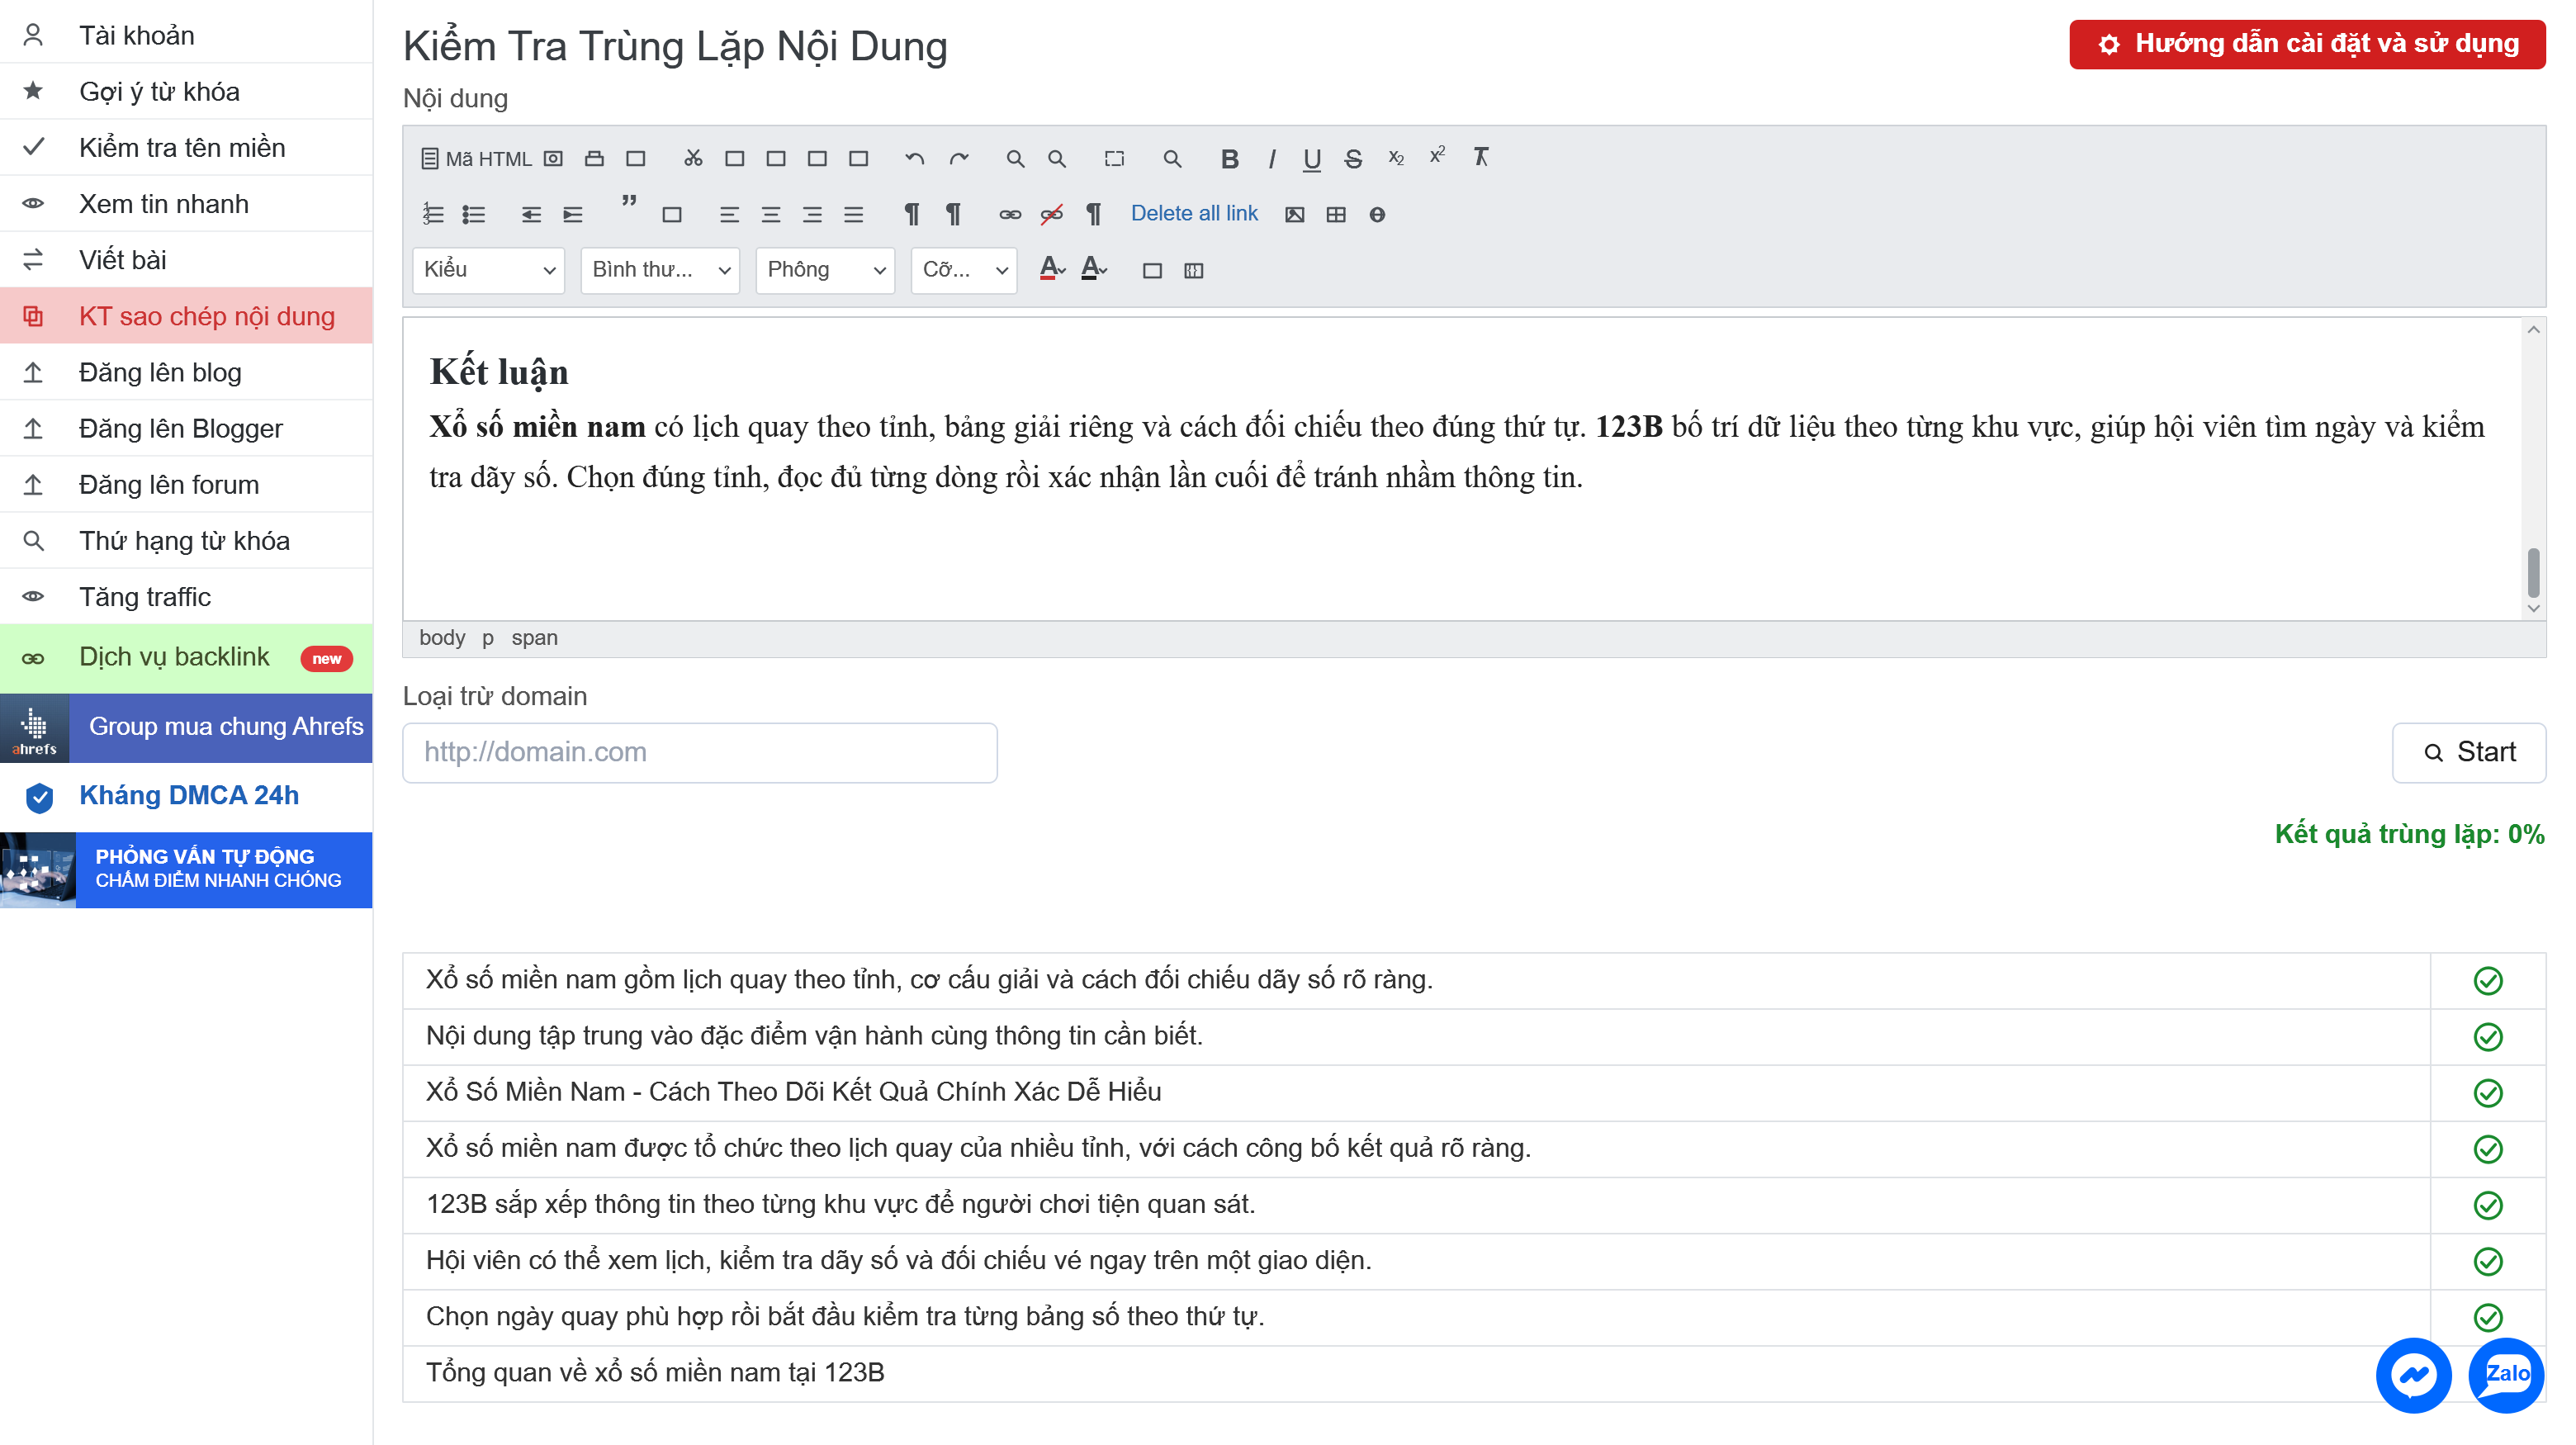Click the insert link chain icon
The width and height of the screenshot is (2576, 1445).
pyautogui.click(x=1010, y=214)
